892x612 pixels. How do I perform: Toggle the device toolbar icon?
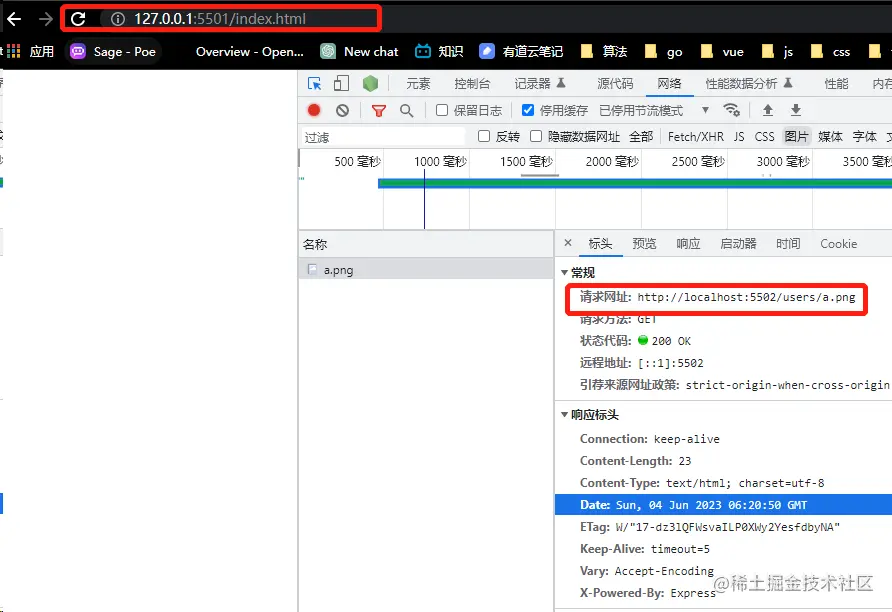341,84
